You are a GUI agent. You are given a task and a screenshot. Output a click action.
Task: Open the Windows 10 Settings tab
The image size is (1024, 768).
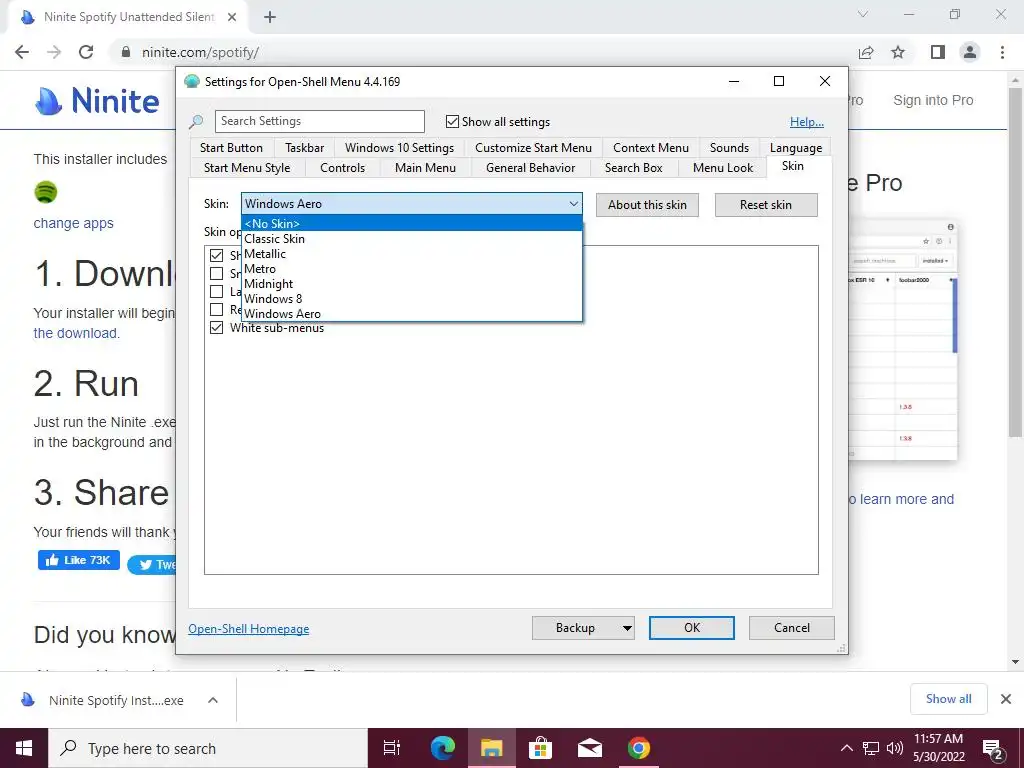[400, 148]
